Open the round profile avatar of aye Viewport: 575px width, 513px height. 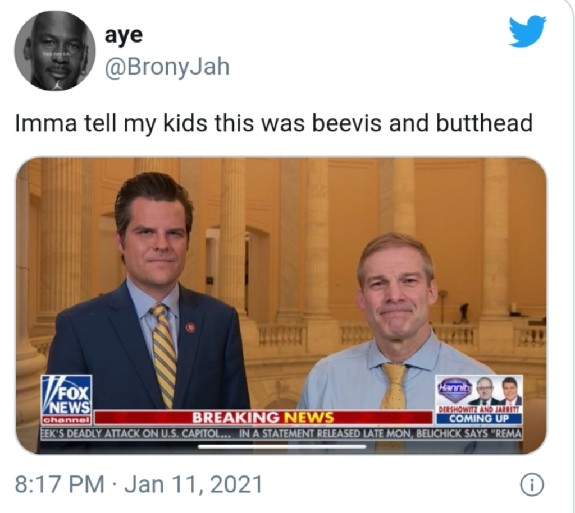55,51
